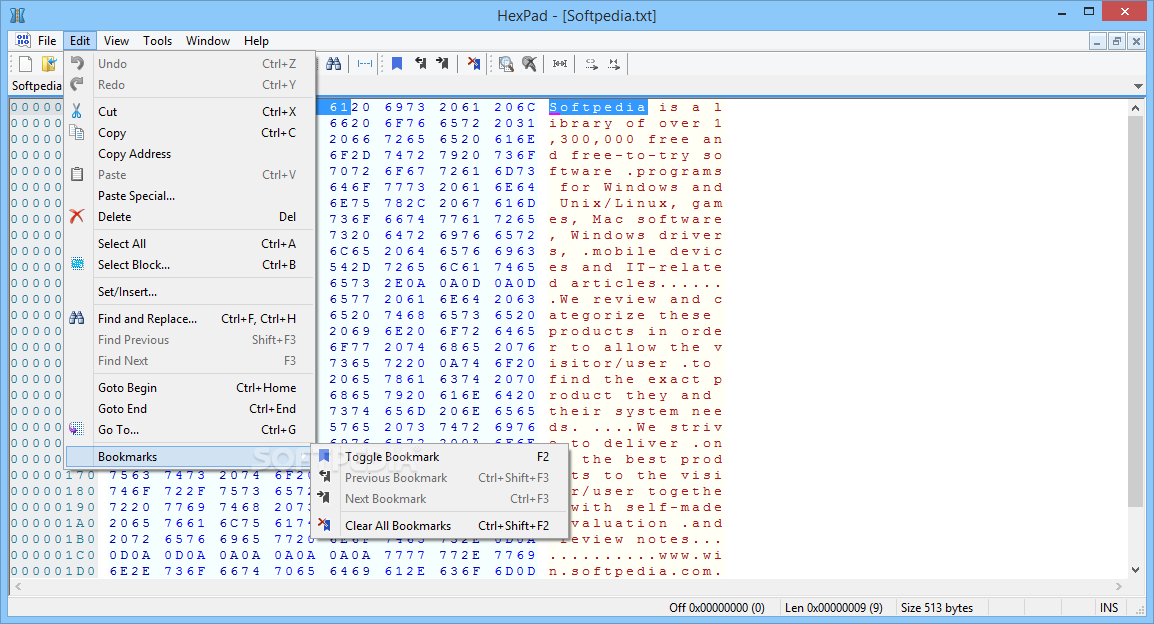Choose Find Previous in Edit menu

[191, 339]
